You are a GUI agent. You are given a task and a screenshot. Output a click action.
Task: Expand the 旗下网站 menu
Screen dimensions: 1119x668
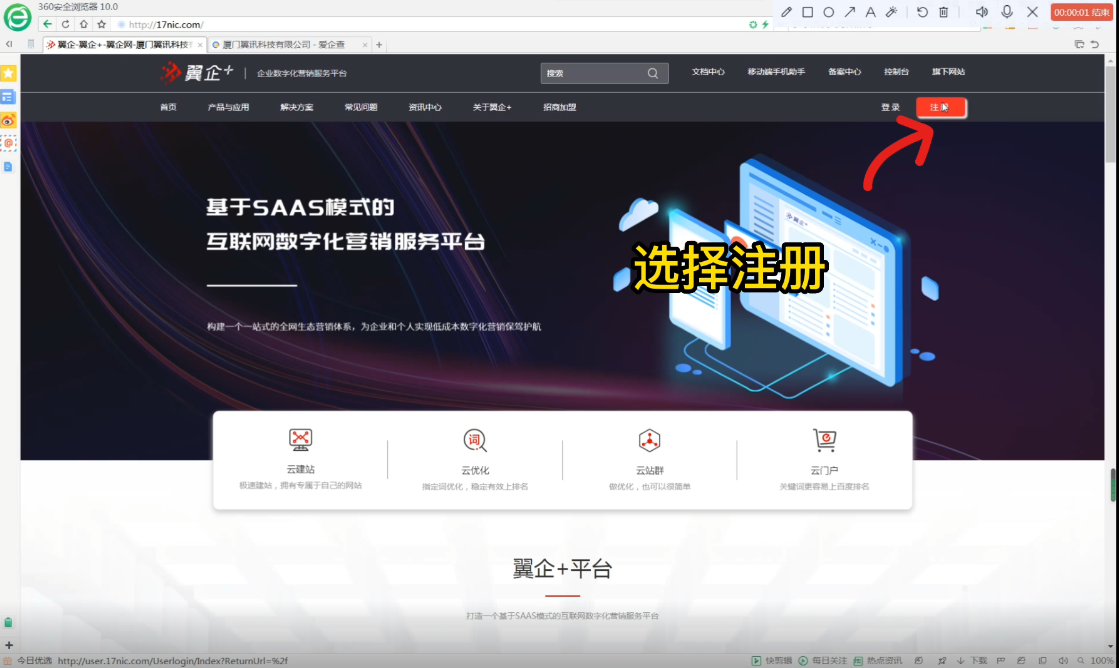point(948,72)
